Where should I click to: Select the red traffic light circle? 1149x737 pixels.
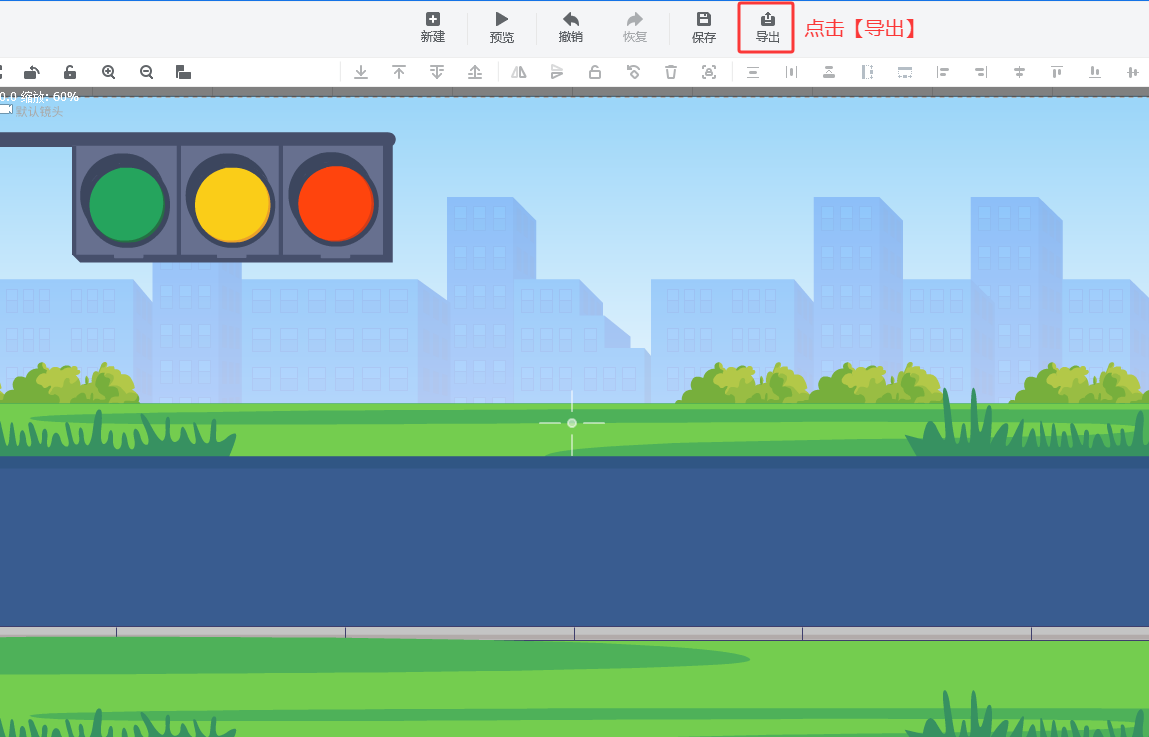tap(336, 203)
